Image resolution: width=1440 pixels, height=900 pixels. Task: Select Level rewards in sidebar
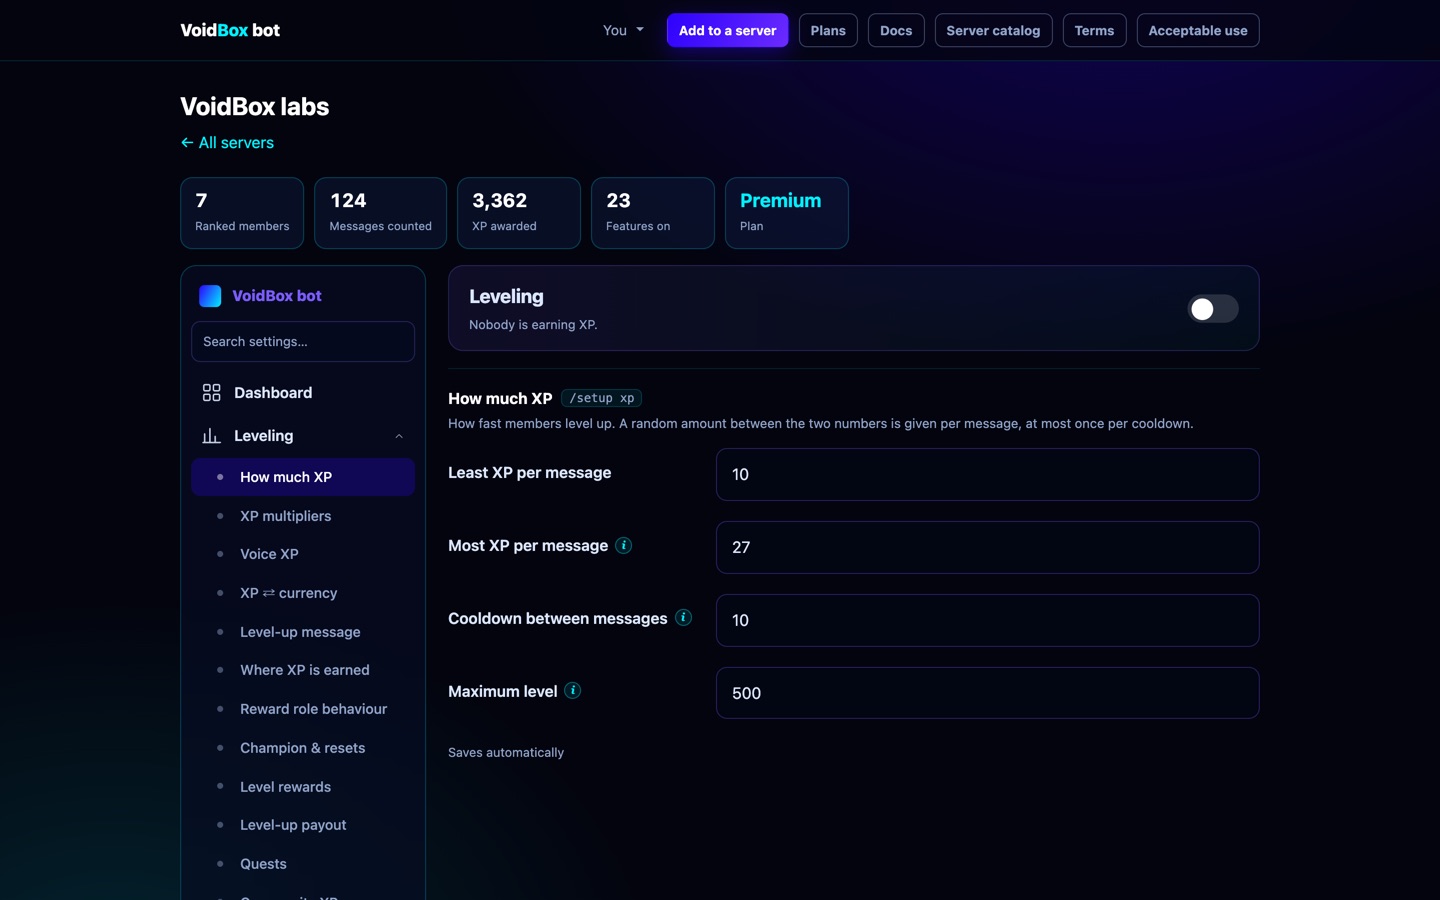pyautogui.click(x=303, y=787)
